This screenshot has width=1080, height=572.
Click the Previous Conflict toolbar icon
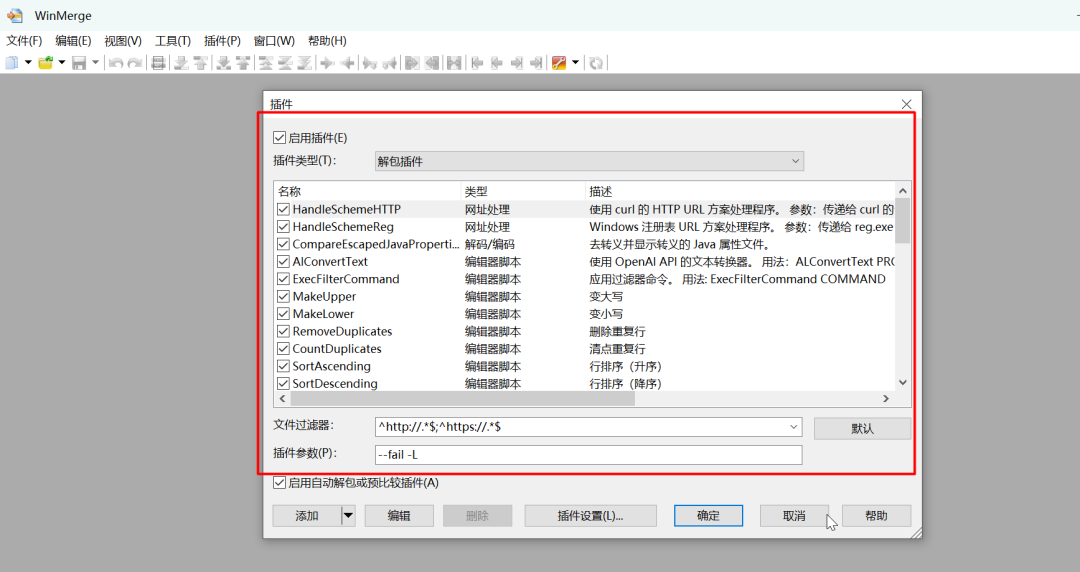tap(243, 63)
